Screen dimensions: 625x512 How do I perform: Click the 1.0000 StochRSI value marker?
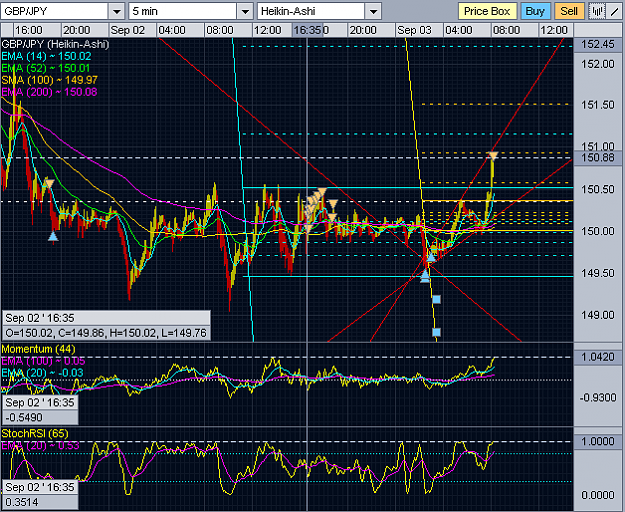598,441
